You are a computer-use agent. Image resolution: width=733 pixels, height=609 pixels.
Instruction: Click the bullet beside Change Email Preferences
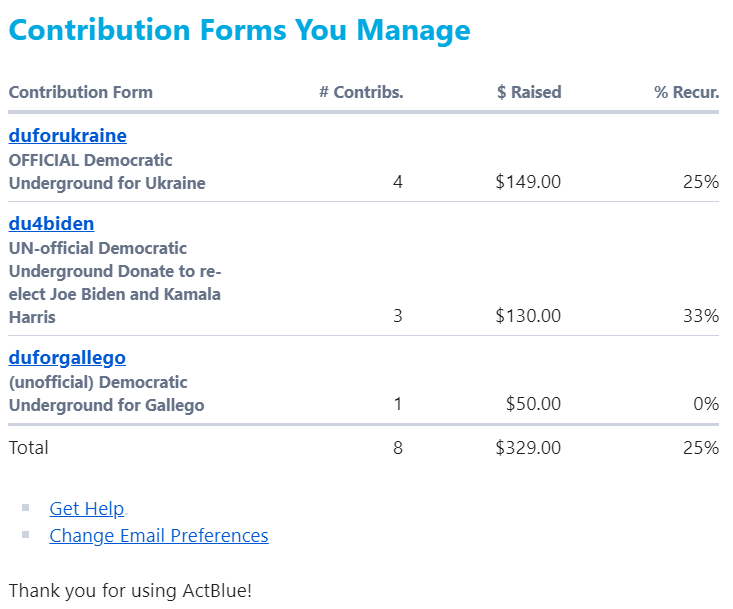click(x=26, y=536)
